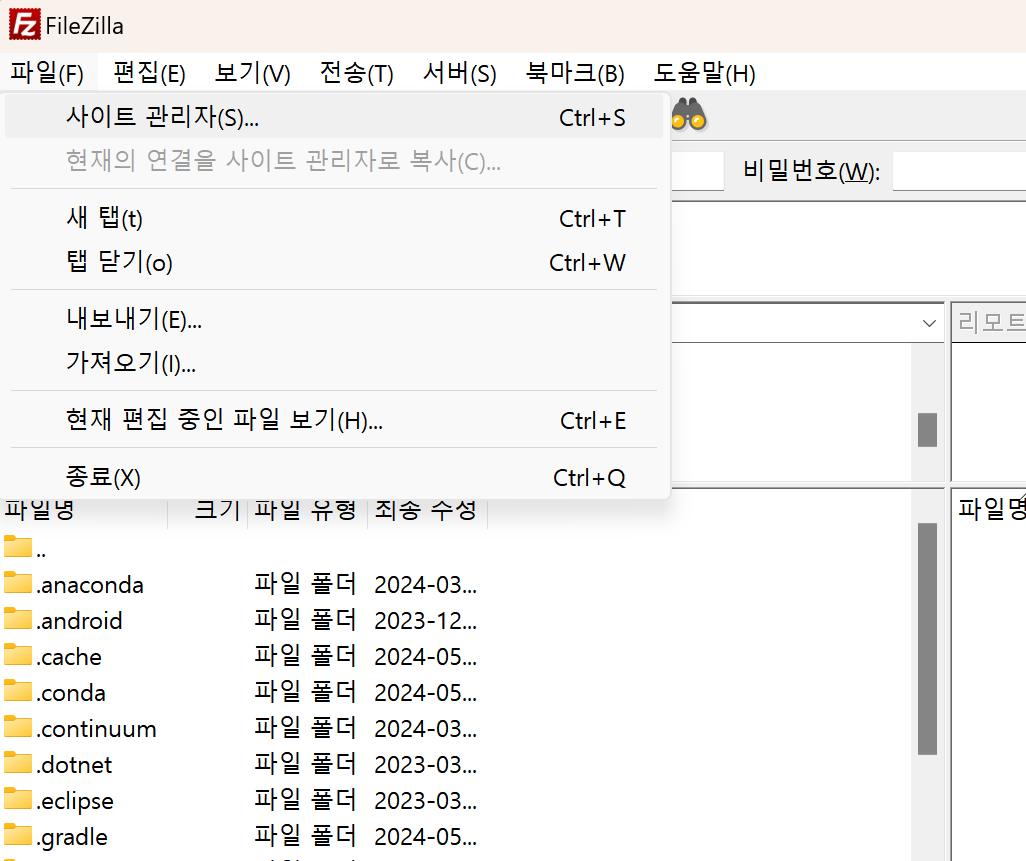Click the .dotnet folder name
Viewport: 1026px width, 861px height.
tap(74, 765)
